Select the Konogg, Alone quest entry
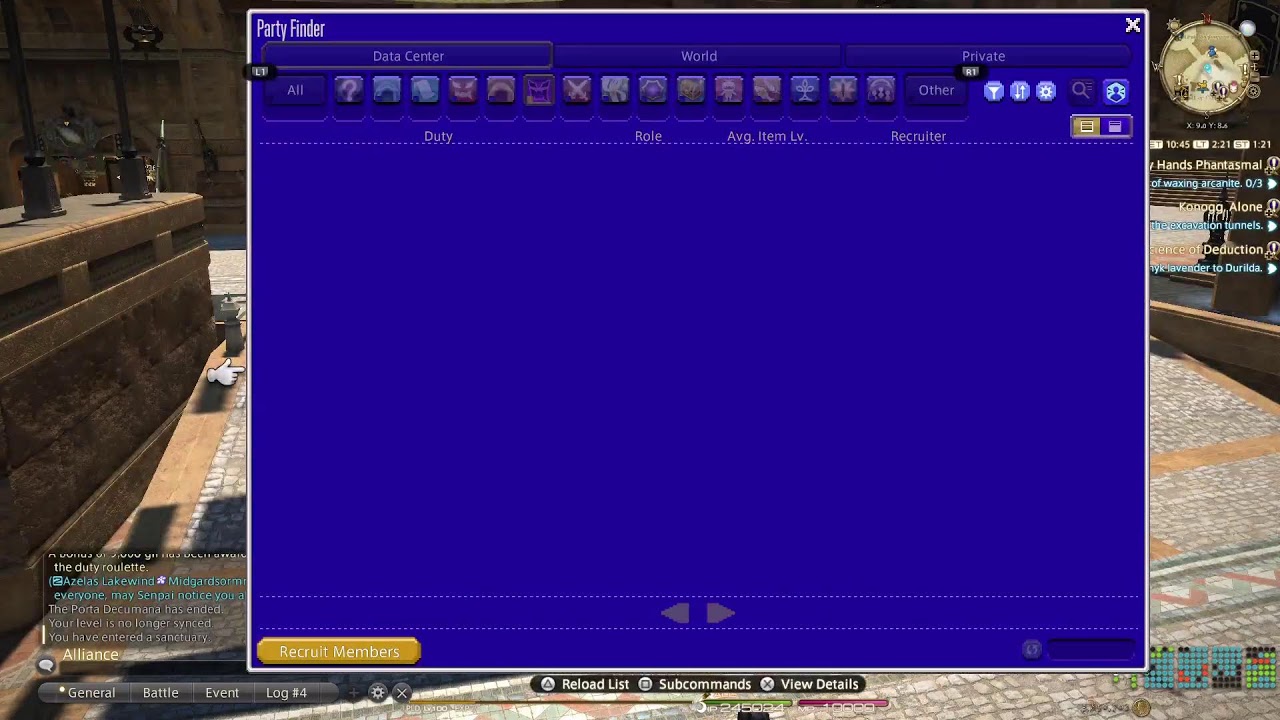1280x720 pixels. point(1220,207)
